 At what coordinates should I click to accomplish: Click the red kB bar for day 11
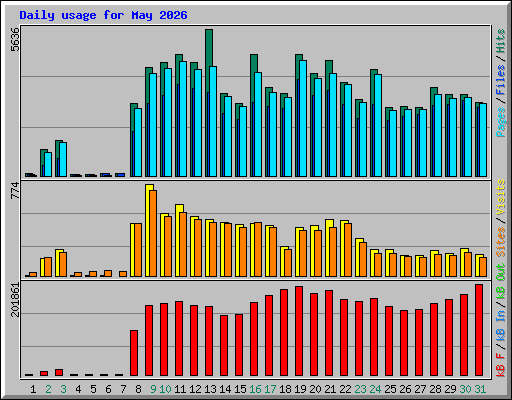pos(179,338)
